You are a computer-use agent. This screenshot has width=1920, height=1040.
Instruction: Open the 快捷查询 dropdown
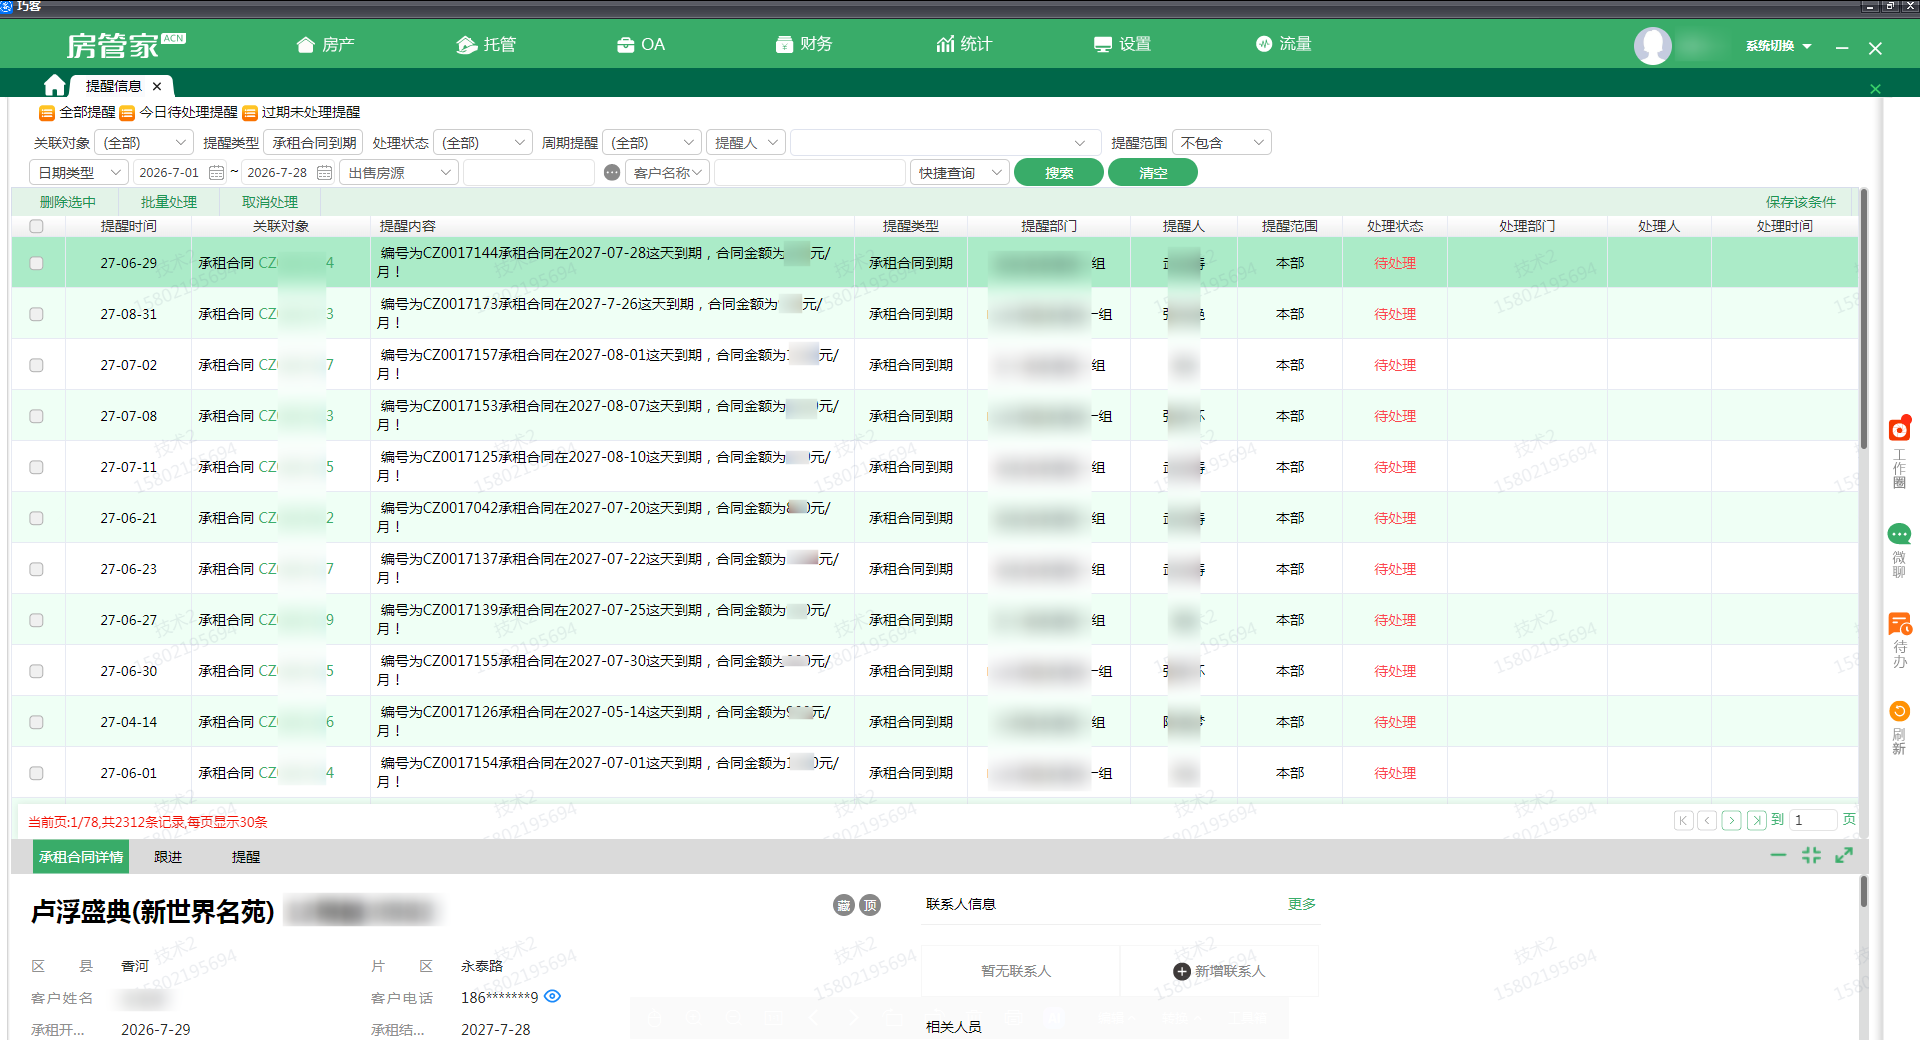pyautogui.click(x=959, y=173)
